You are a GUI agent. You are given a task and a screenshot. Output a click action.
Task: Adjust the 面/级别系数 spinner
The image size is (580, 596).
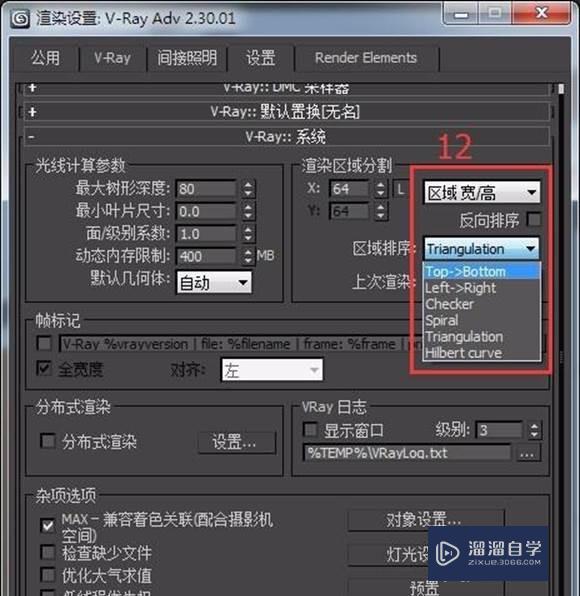[x=248, y=234]
